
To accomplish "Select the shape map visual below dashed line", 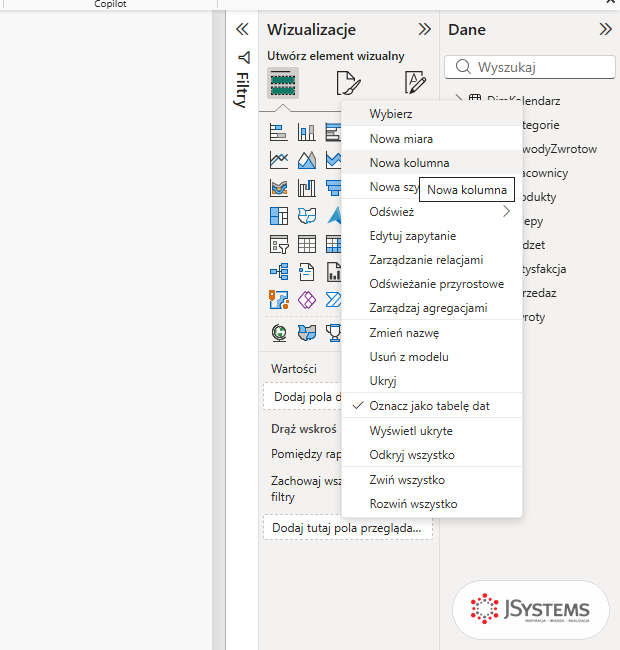I will pos(307,333).
